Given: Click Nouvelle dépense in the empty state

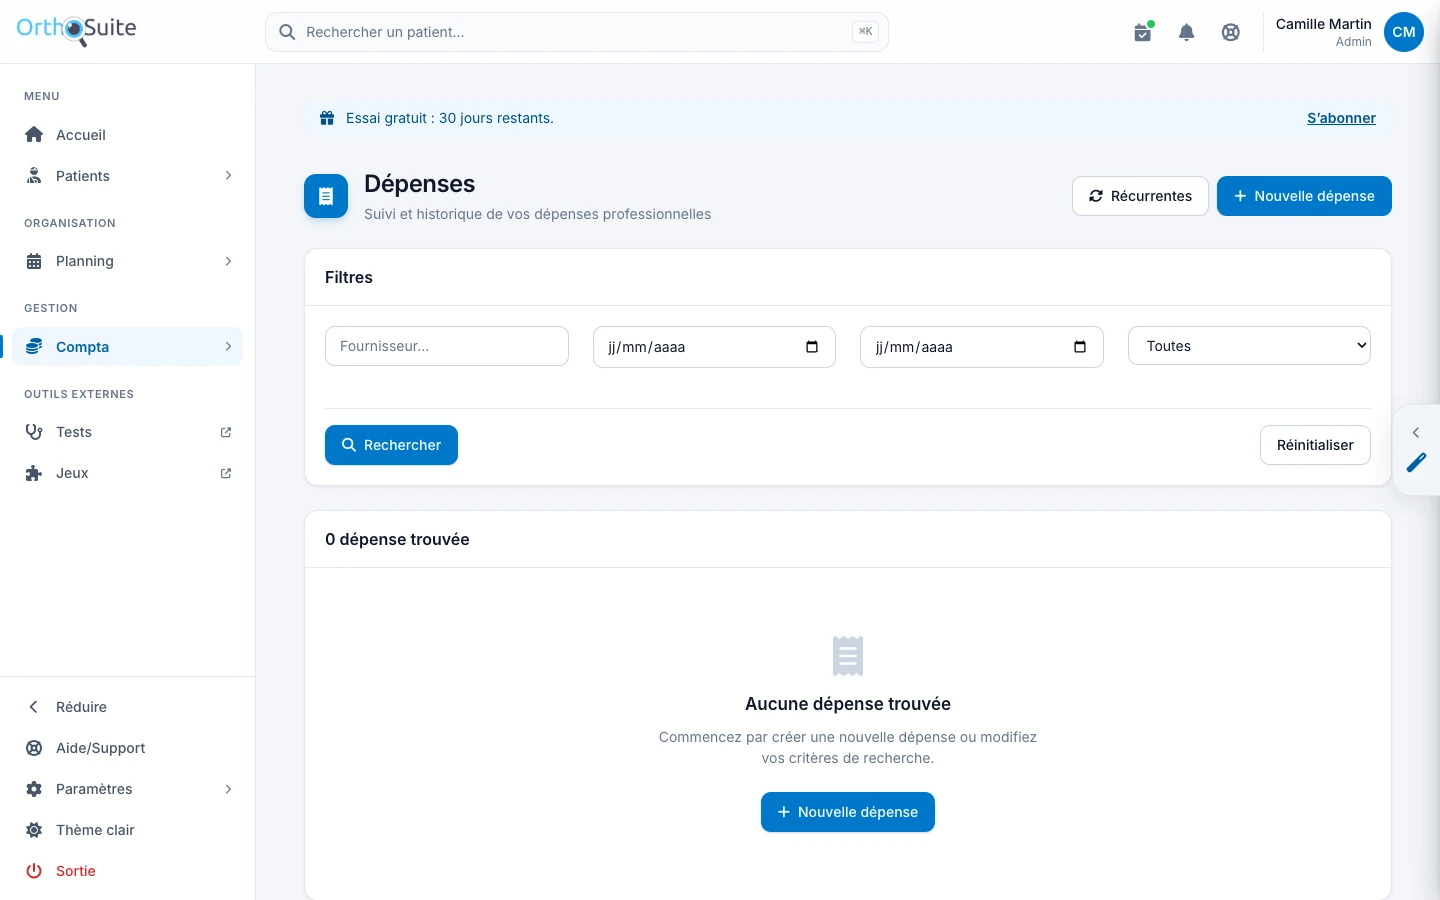Looking at the screenshot, I should (848, 812).
